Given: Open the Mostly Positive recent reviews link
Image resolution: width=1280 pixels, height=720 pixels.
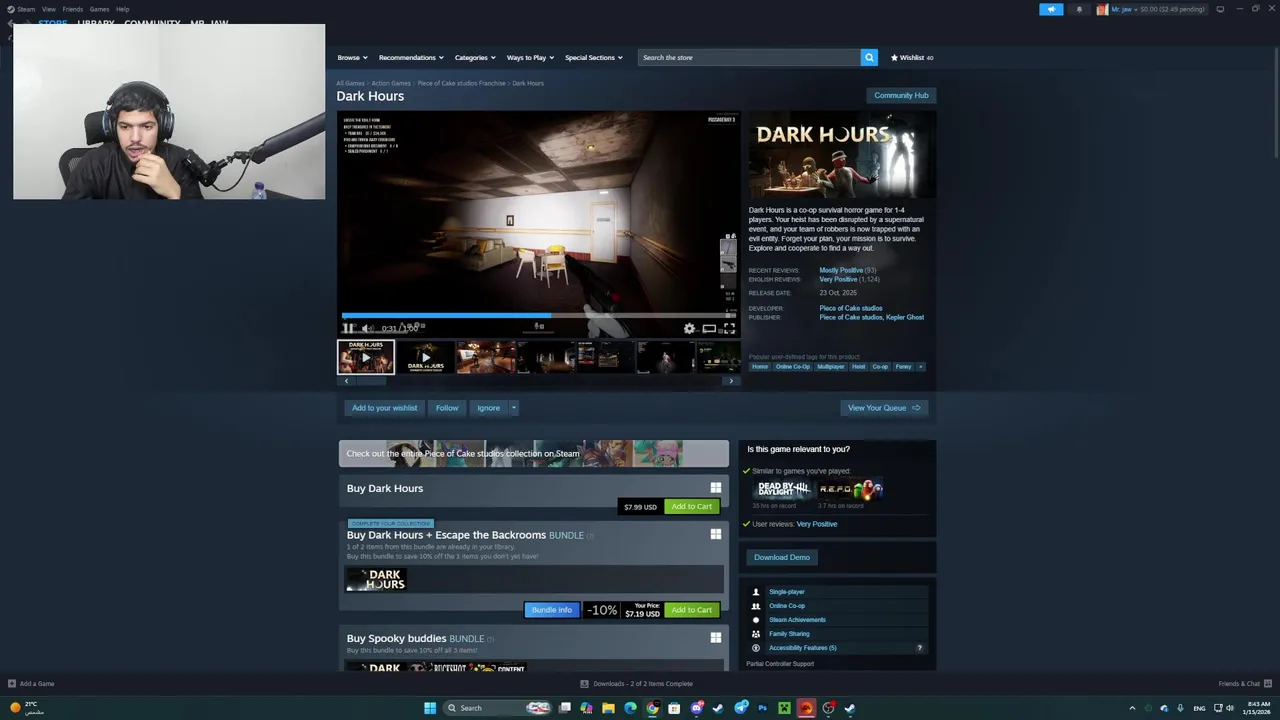Looking at the screenshot, I should [x=841, y=270].
